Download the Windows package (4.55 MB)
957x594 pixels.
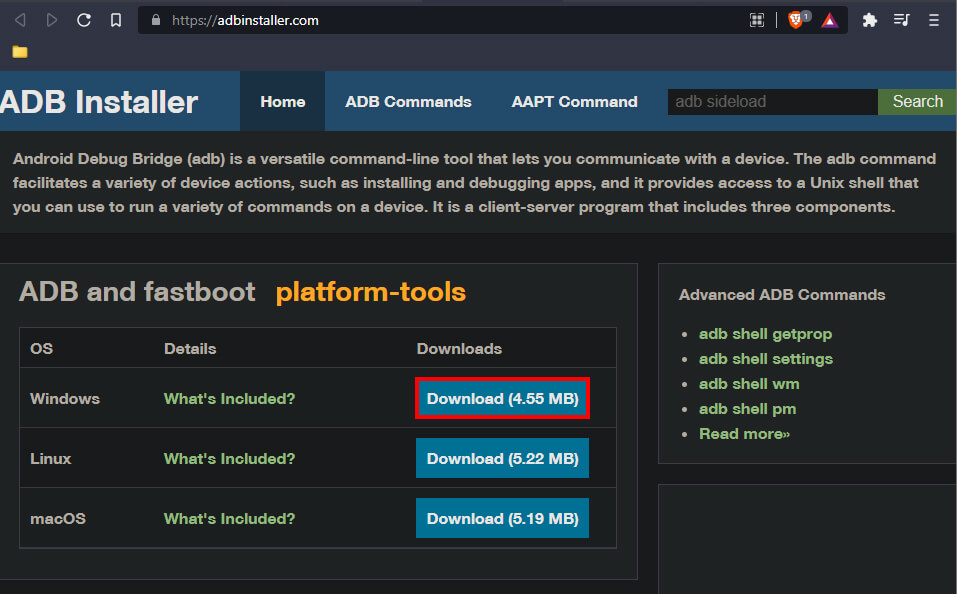pos(502,398)
